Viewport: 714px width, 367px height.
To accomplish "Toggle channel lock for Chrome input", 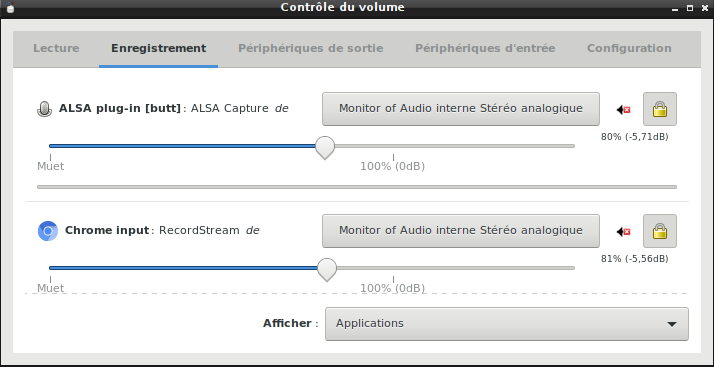I will (660, 231).
